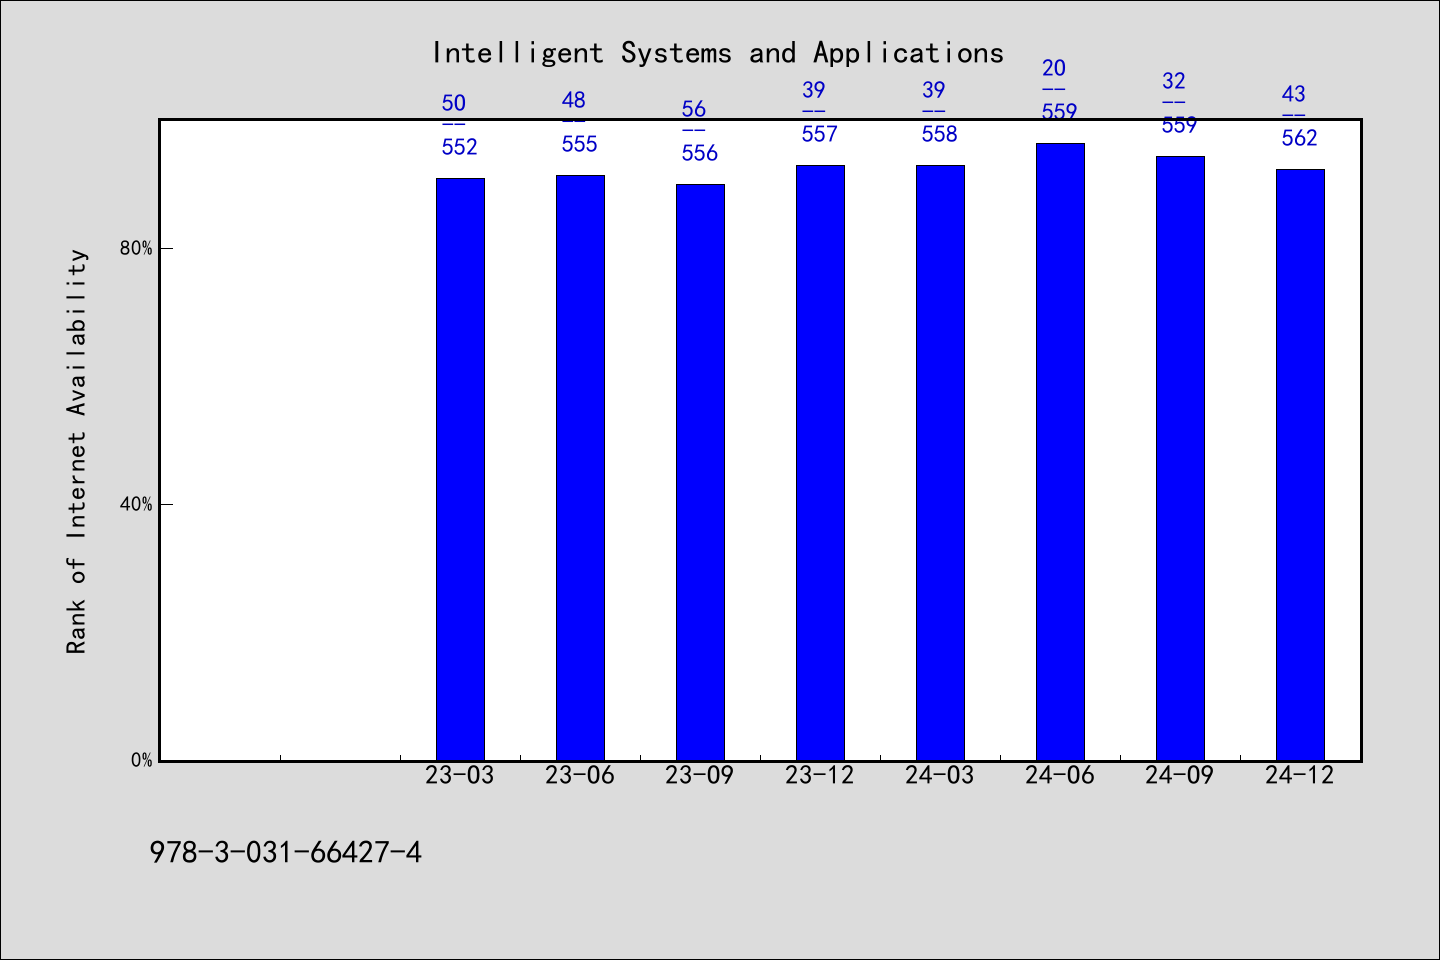This screenshot has width=1440, height=960.
Task: Click the bar for 23-06
Action: click(x=580, y=468)
